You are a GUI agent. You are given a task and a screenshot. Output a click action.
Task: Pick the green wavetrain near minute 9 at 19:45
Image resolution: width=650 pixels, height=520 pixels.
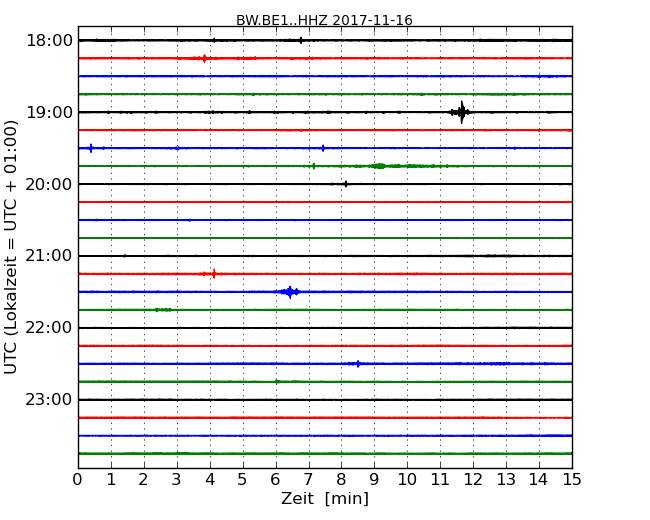click(x=379, y=166)
